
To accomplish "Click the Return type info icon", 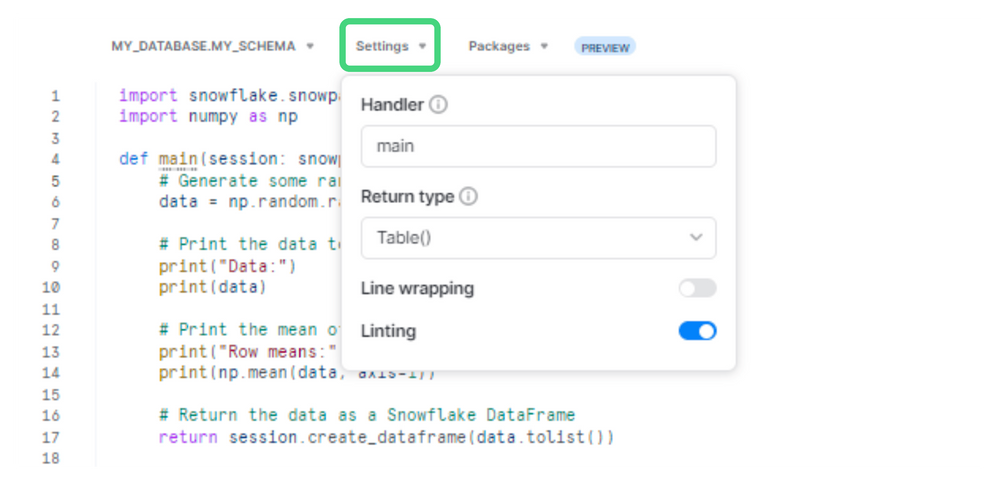I will pyautogui.click(x=469, y=196).
